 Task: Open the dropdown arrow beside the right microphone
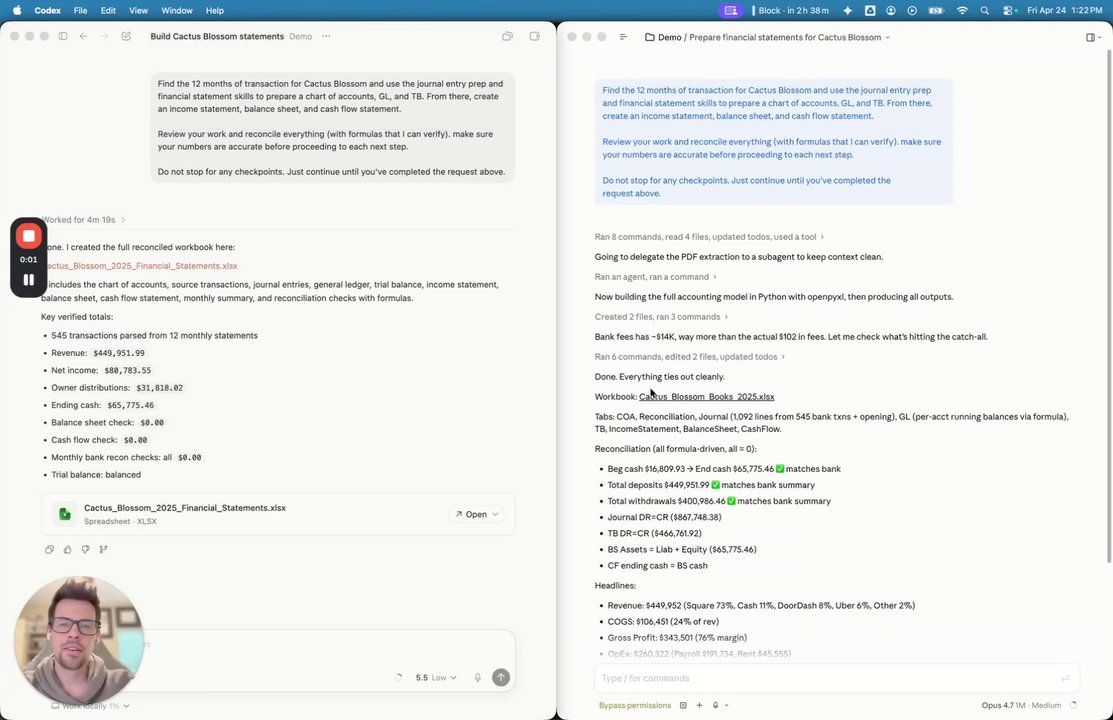(726, 706)
